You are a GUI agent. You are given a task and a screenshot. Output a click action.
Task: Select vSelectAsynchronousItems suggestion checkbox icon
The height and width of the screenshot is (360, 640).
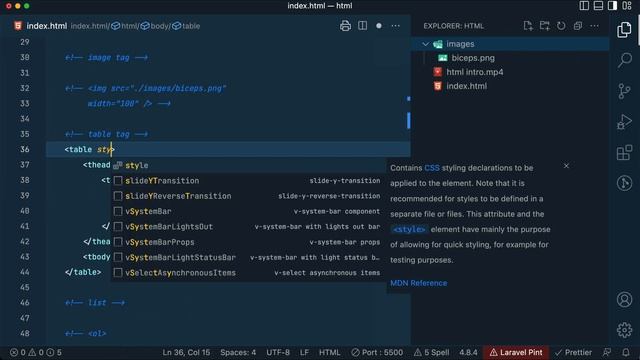point(118,273)
